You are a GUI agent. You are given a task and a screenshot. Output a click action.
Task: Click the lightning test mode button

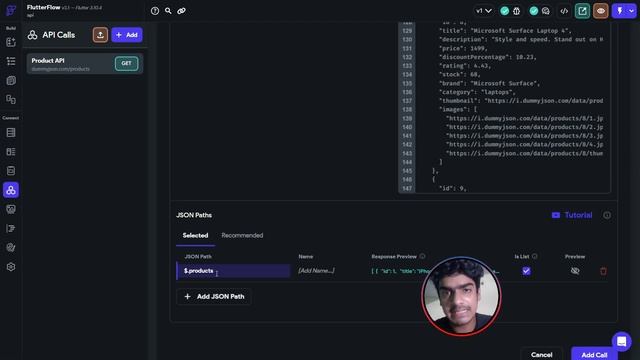pos(620,11)
